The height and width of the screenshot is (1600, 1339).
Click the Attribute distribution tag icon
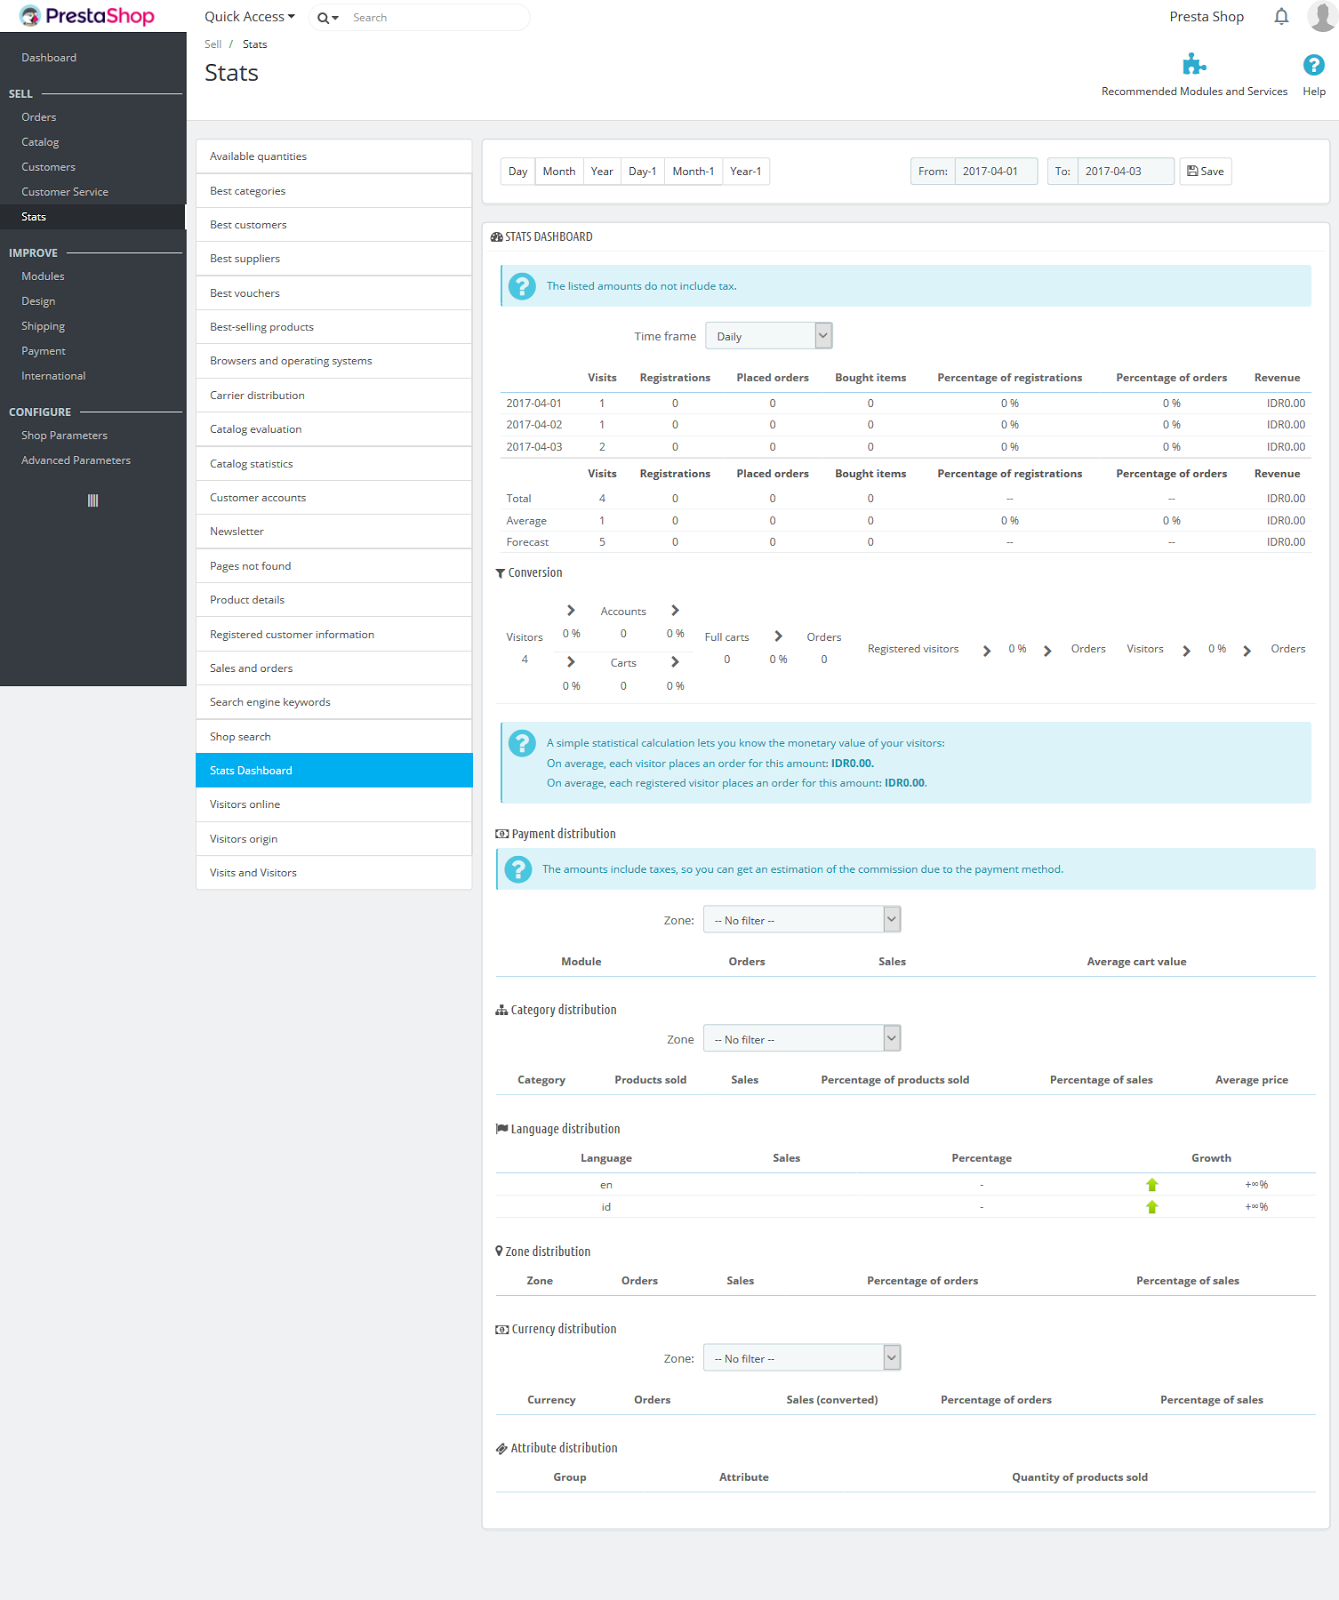(x=501, y=1448)
